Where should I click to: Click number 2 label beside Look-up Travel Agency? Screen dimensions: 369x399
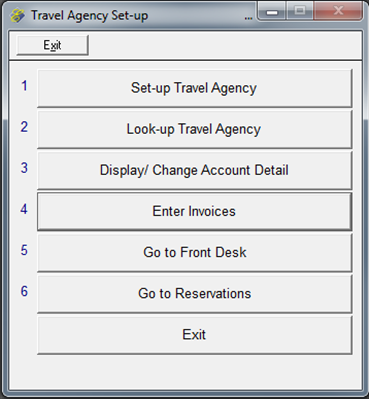24,127
